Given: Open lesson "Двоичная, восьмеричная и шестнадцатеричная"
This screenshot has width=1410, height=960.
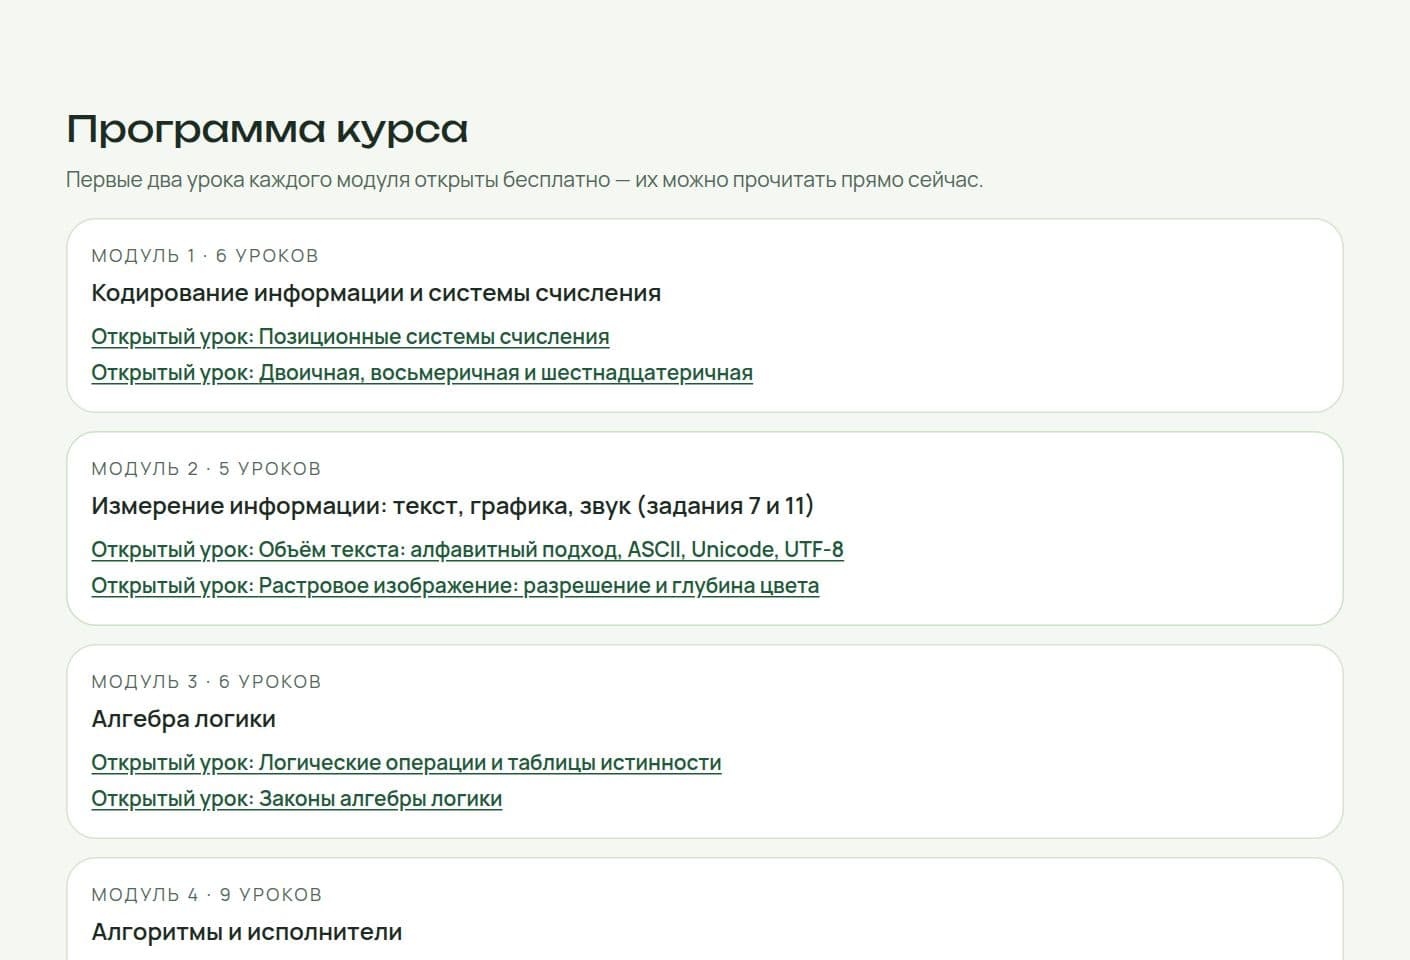Looking at the screenshot, I should pos(422,373).
